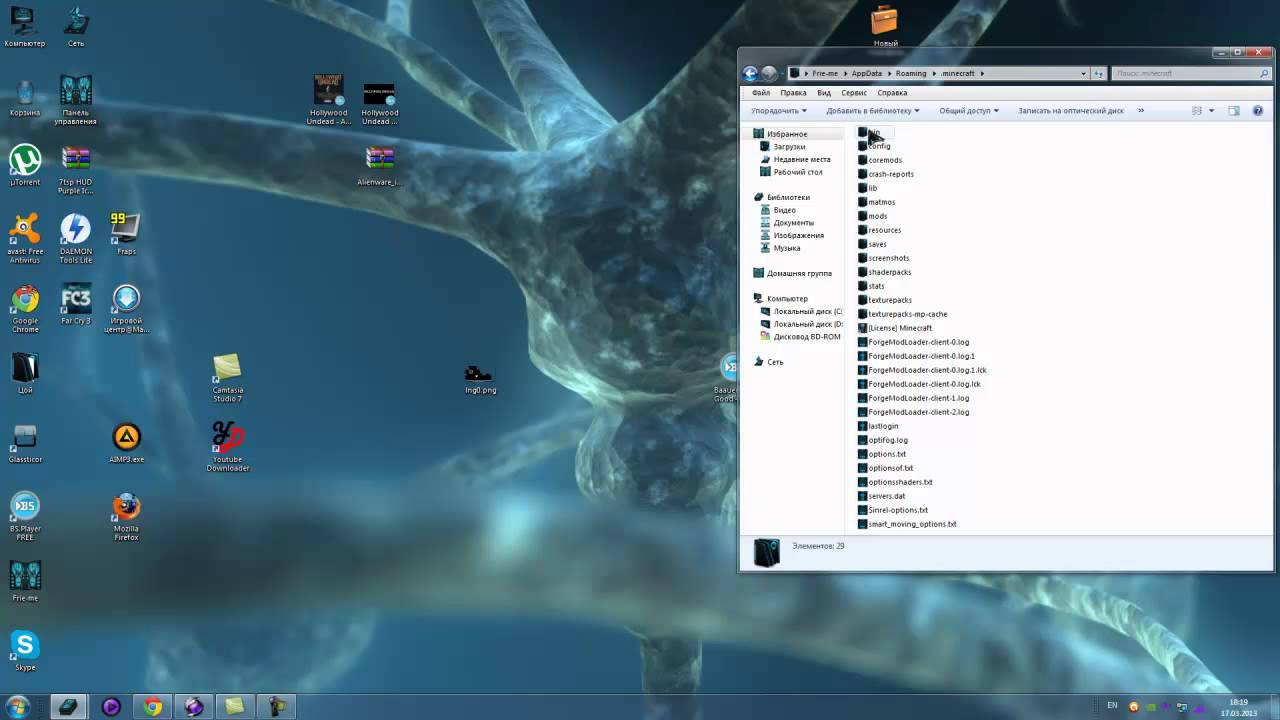Open the Упорядочить dropdown
Screen dimensions: 1280x720
pos(779,111)
